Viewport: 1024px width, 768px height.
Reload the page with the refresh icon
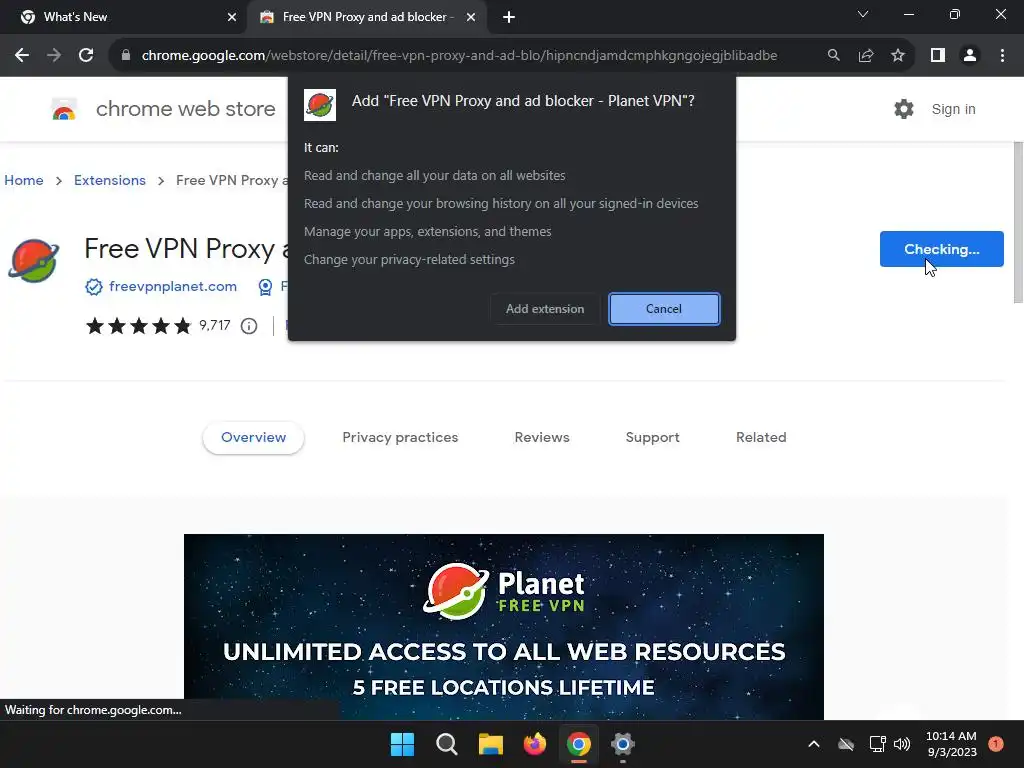click(86, 56)
